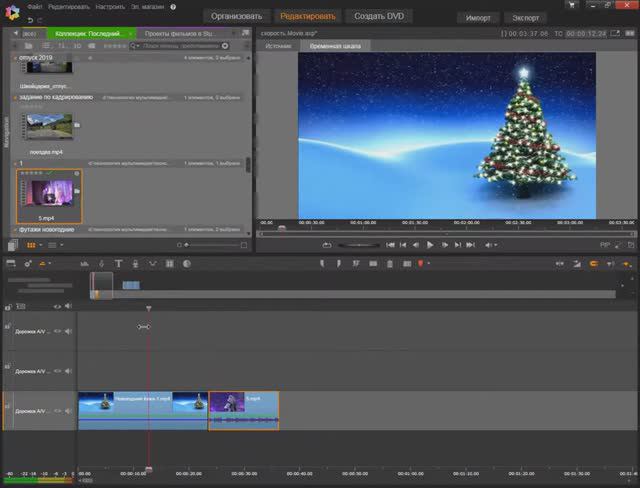The height and width of the screenshot is (488, 640).
Task: Switch library to details list view
Action: pyautogui.click(x=52, y=245)
